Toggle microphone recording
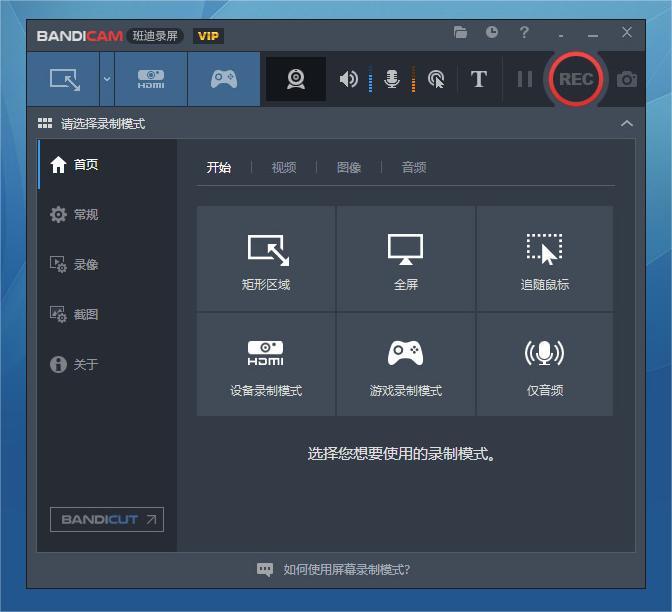Screen dimensions: 672x612 tap(392, 79)
